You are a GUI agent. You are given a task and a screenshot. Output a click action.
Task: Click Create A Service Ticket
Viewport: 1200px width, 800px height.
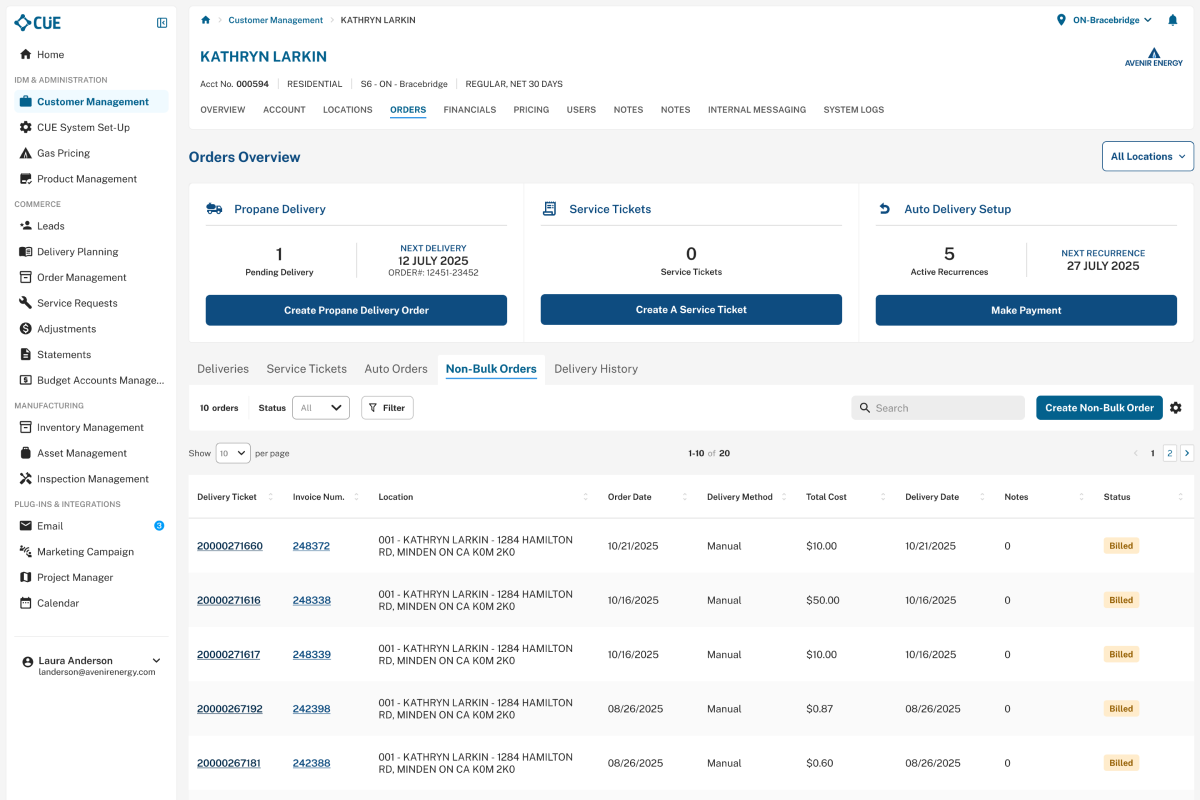point(691,310)
